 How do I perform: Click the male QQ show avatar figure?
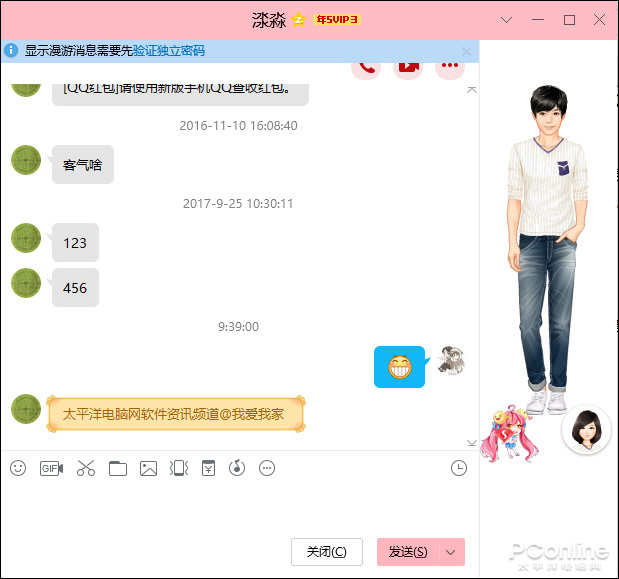point(548,249)
